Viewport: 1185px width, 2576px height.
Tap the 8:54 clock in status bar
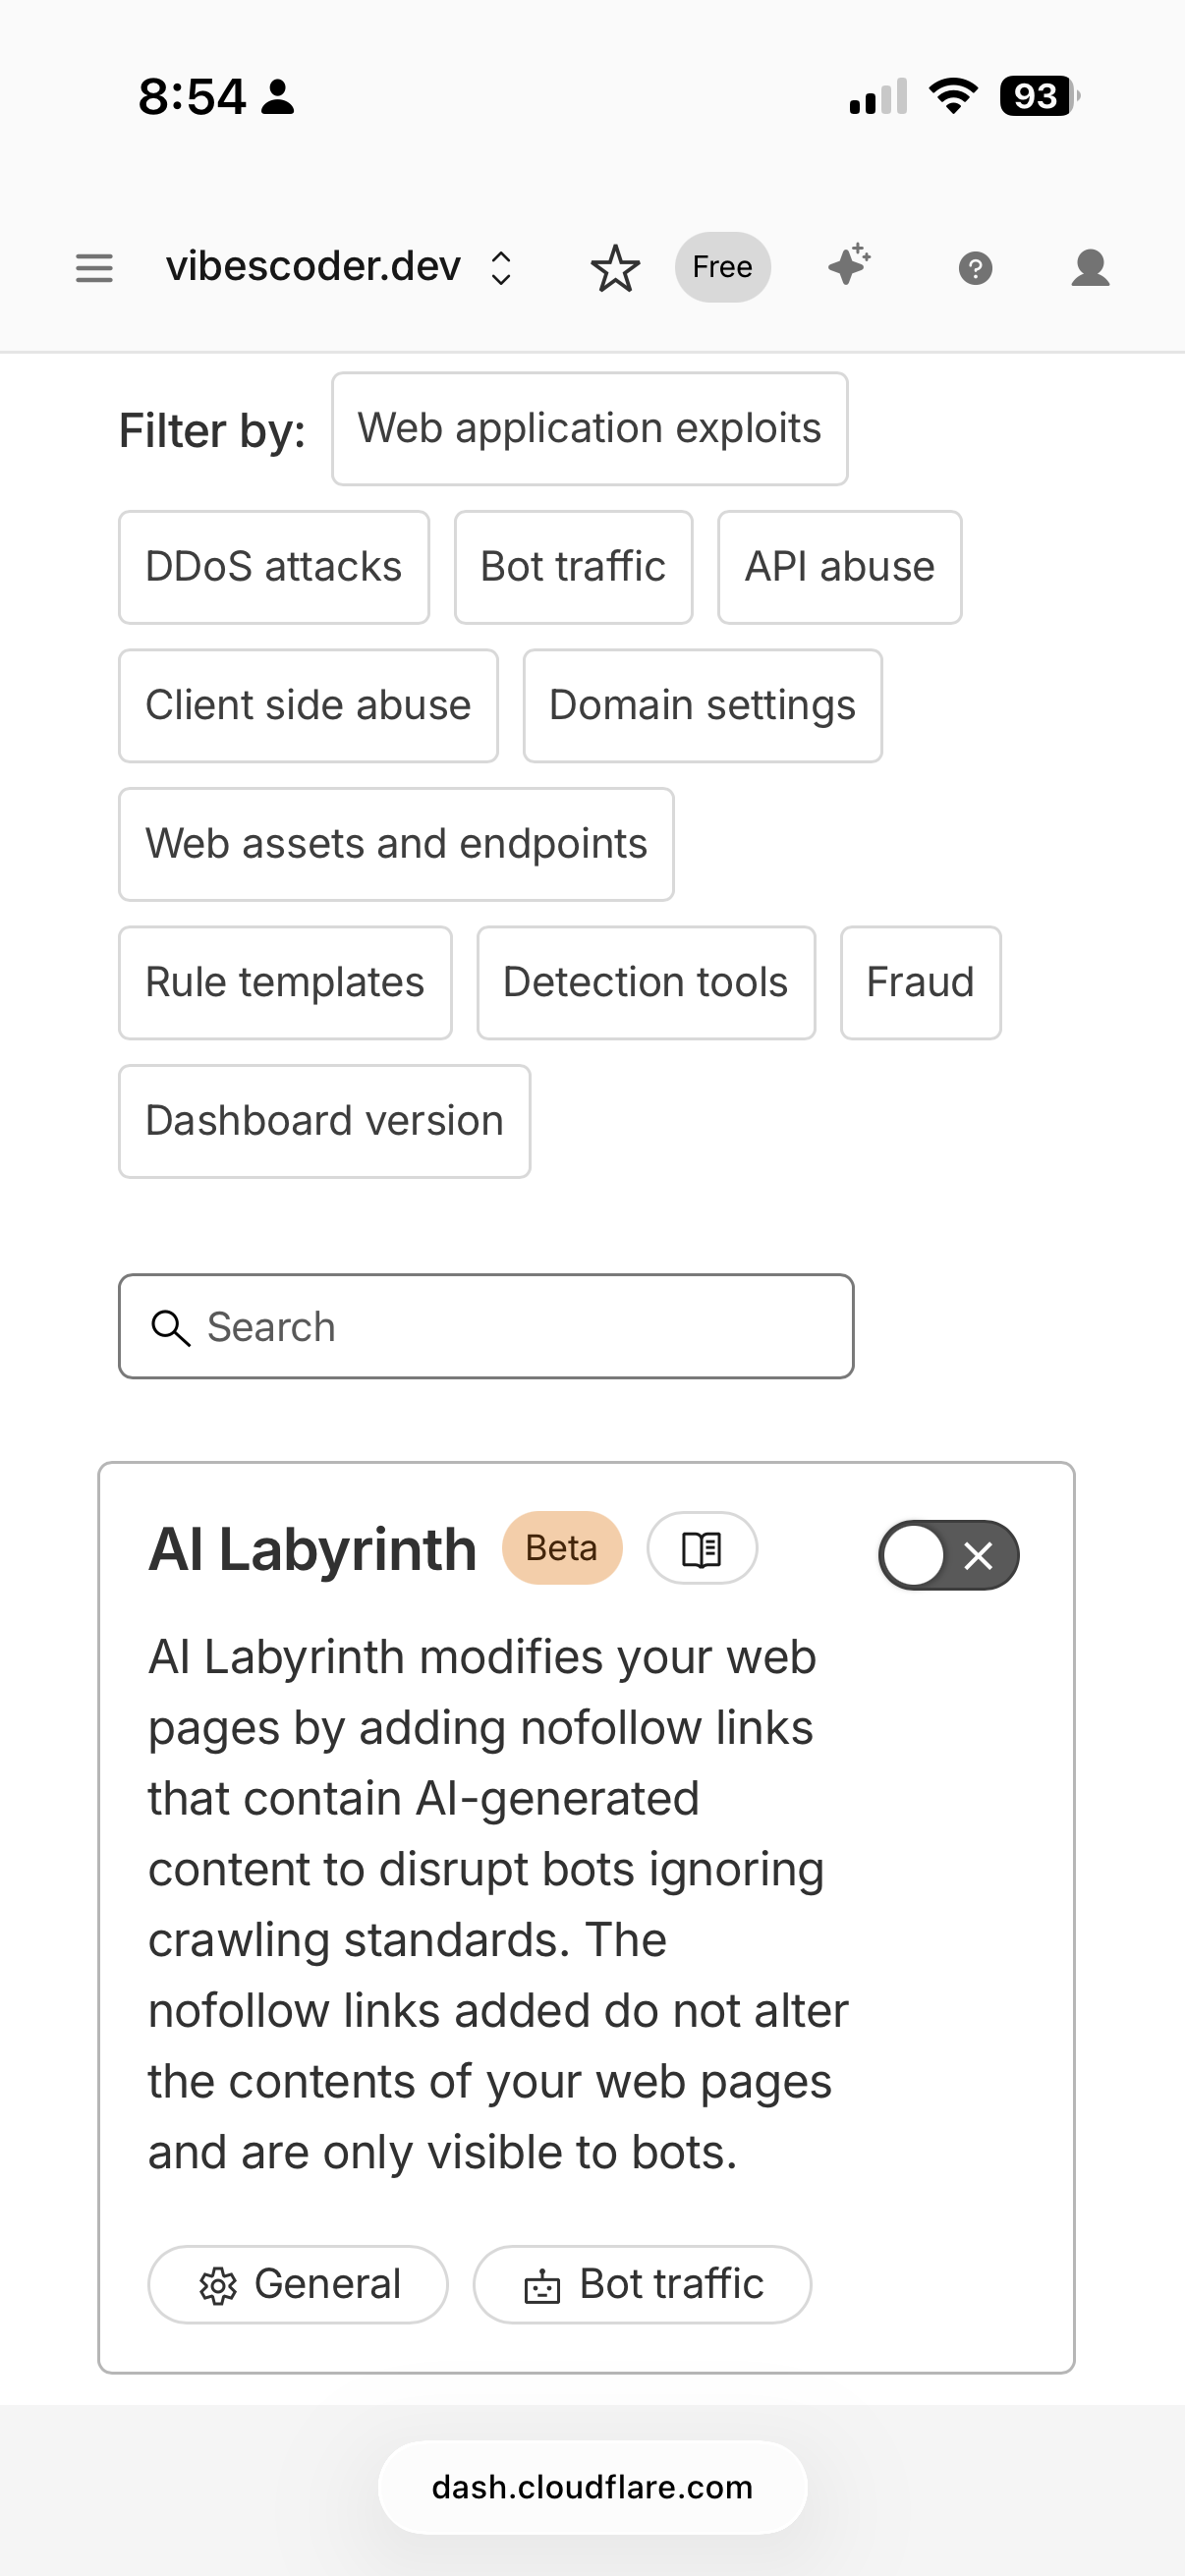pos(192,97)
